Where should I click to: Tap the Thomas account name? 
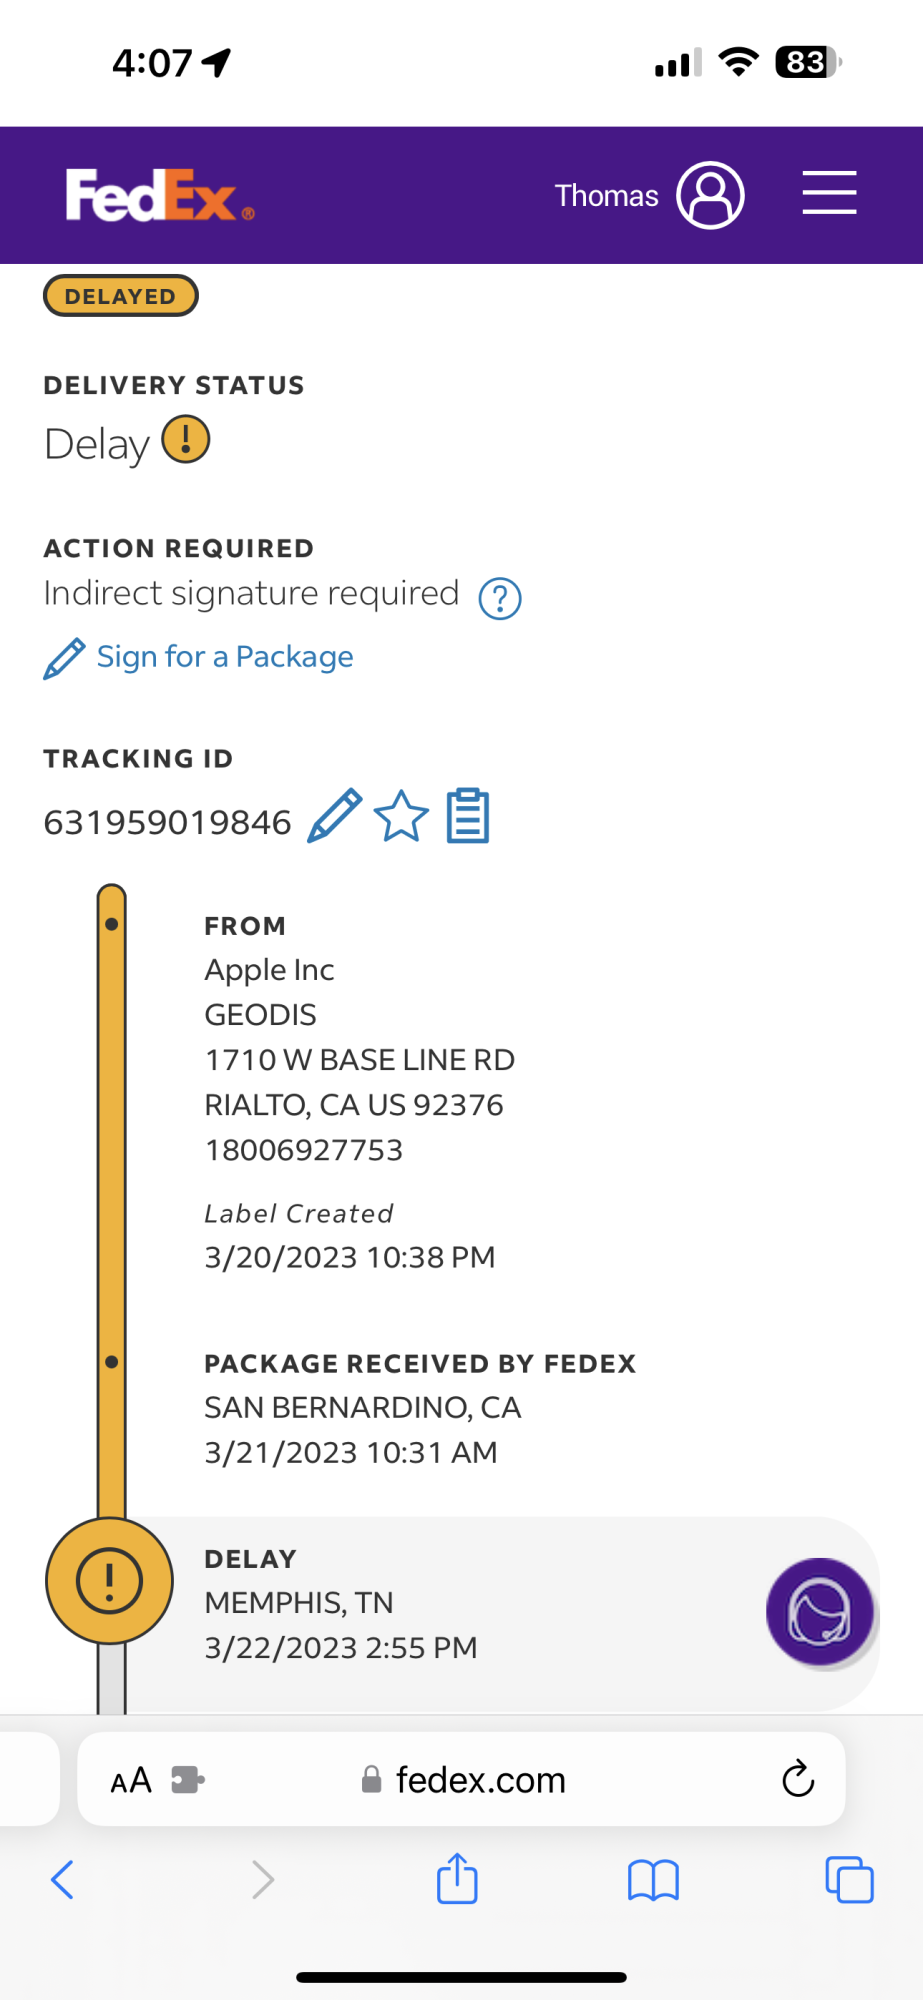click(606, 196)
